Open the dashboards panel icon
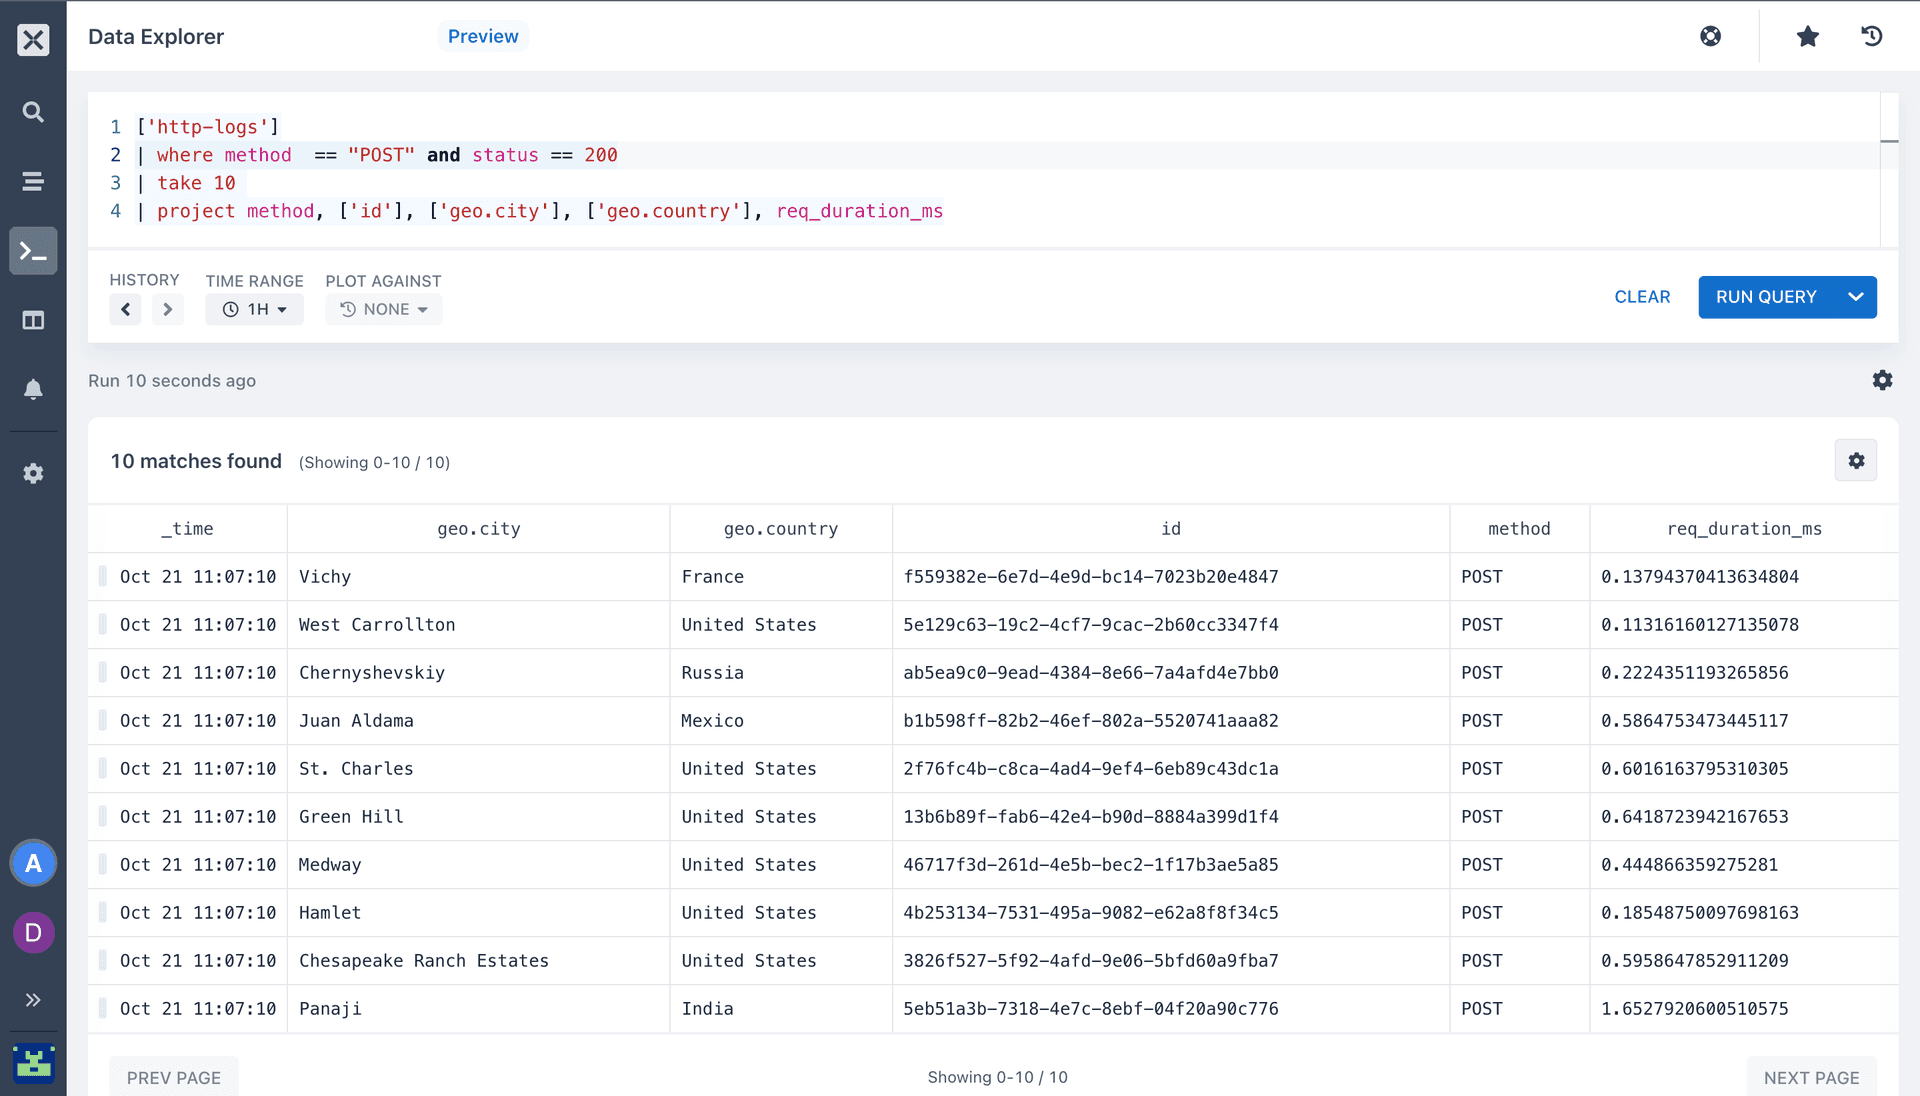The width and height of the screenshot is (1920, 1096). click(x=33, y=320)
